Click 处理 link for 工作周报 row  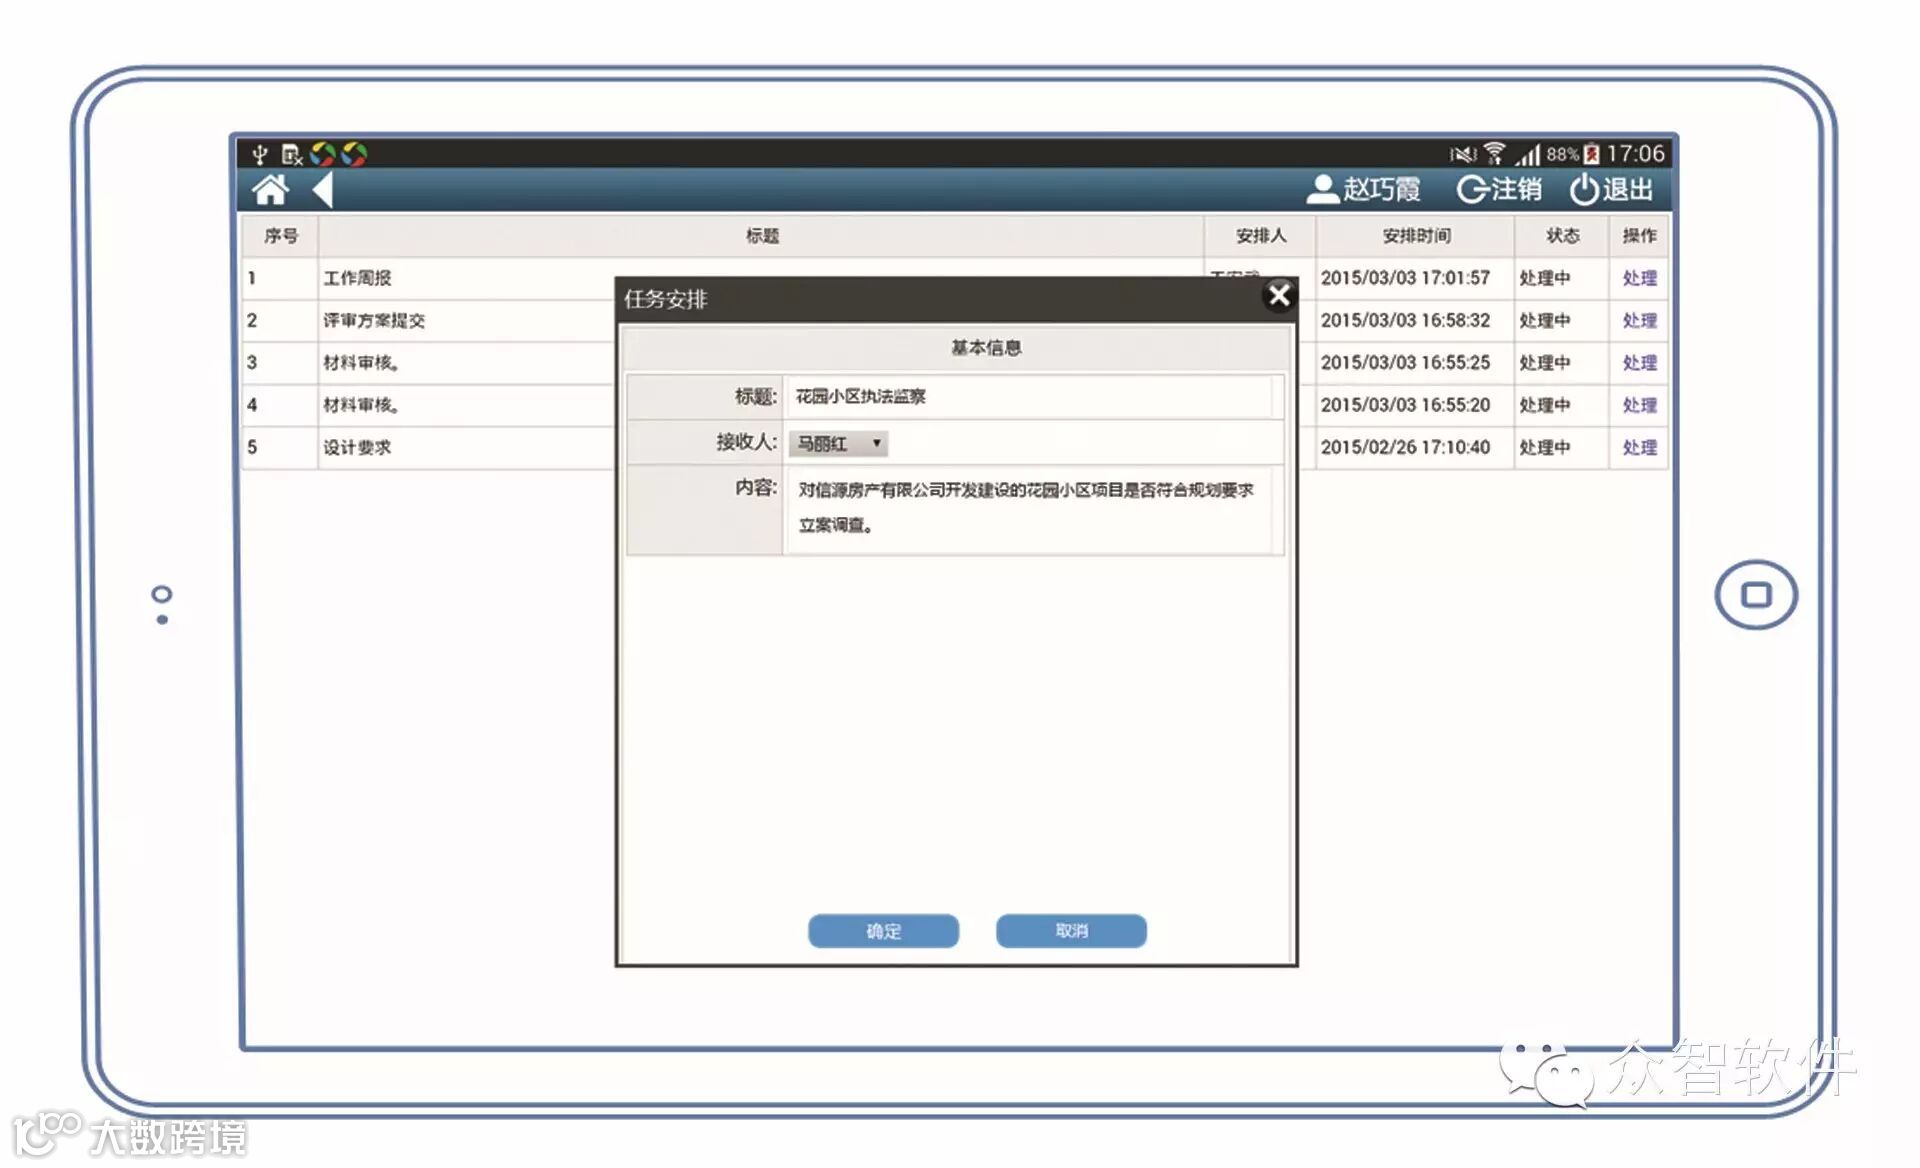pyautogui.click(x=1639, y=278)
